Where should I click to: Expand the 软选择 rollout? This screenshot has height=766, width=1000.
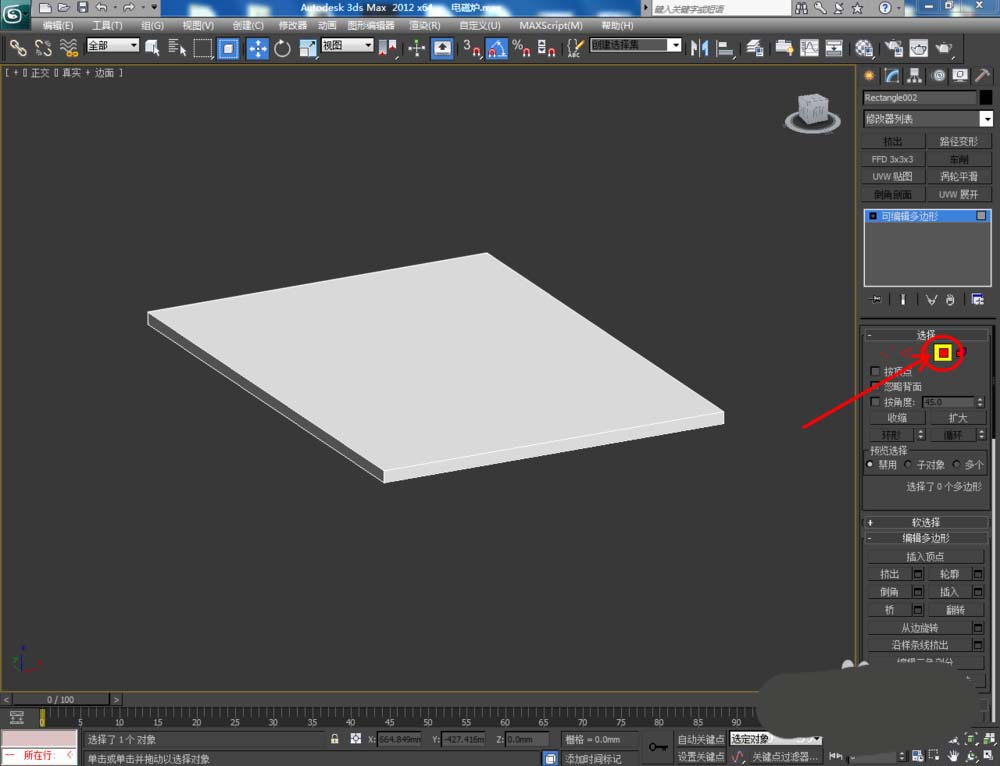[x=925, y=522]
